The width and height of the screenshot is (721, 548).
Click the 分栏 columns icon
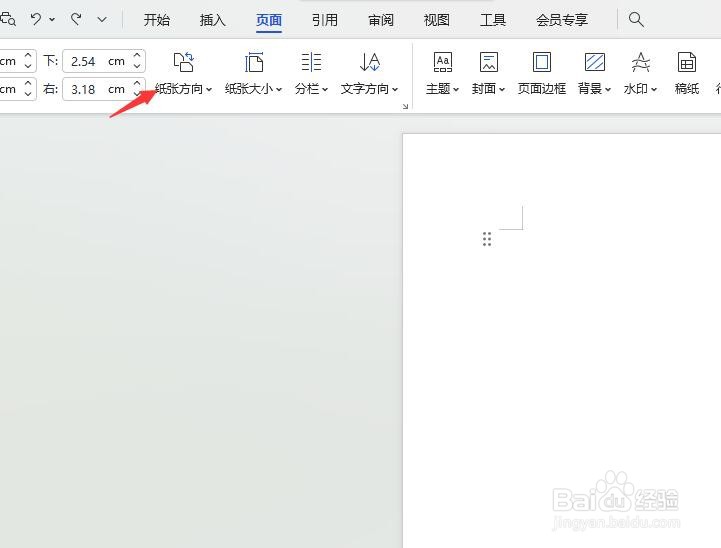(x=311, y=62)
